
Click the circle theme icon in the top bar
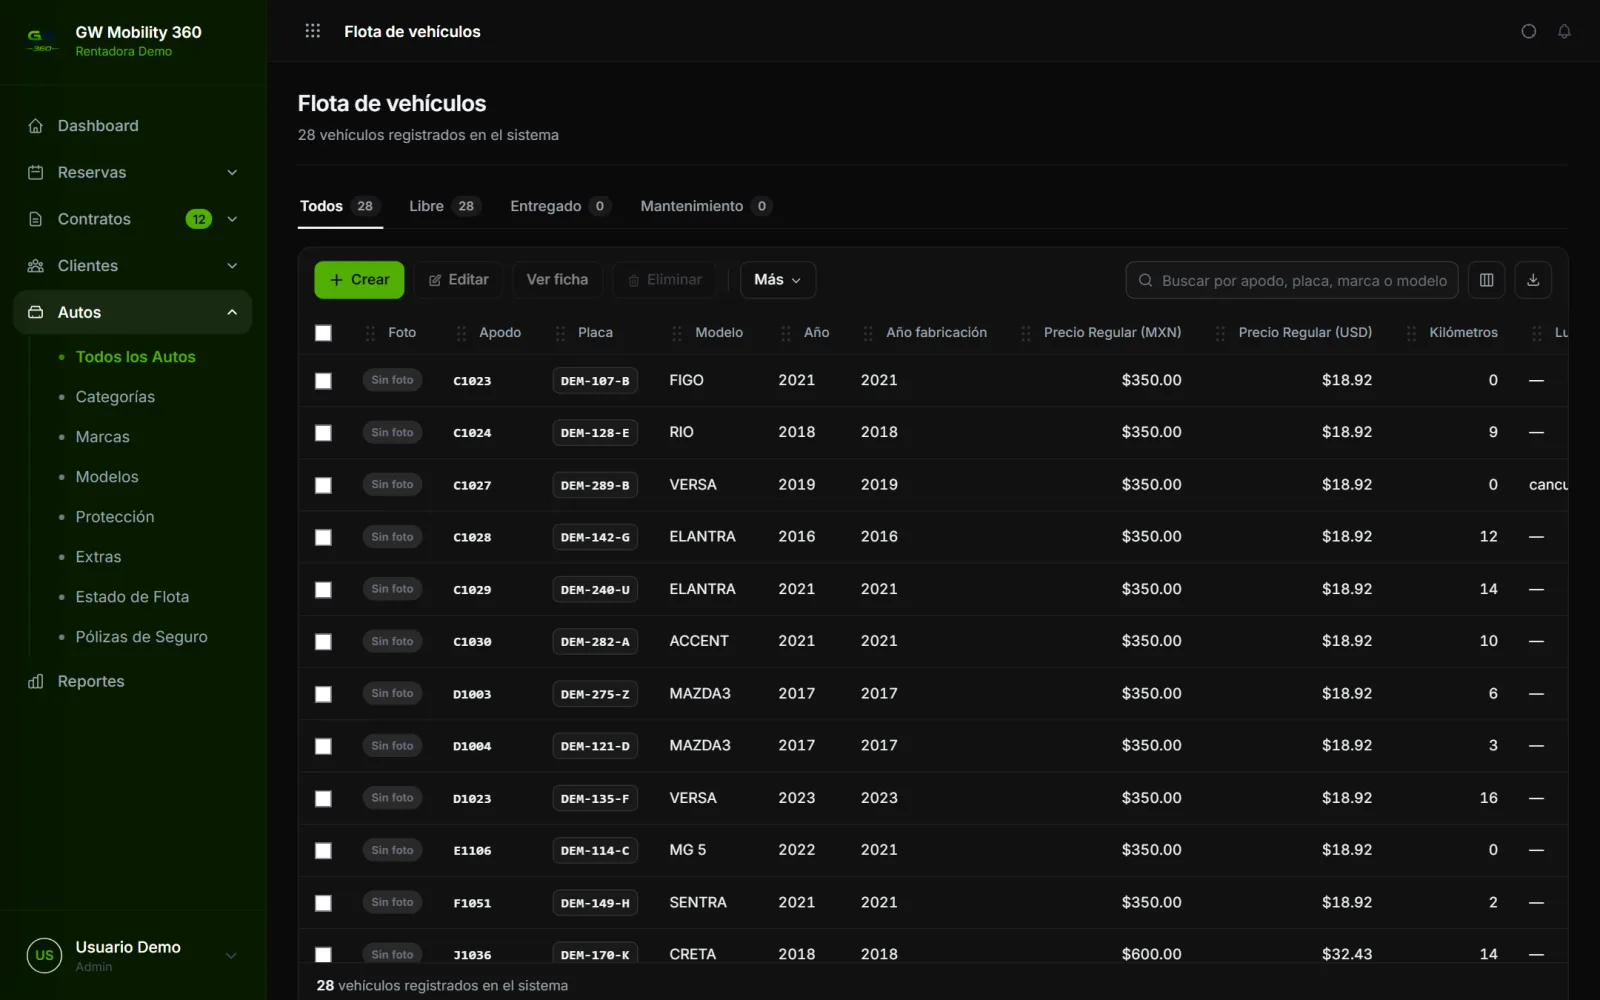(x=1528, y=31)
